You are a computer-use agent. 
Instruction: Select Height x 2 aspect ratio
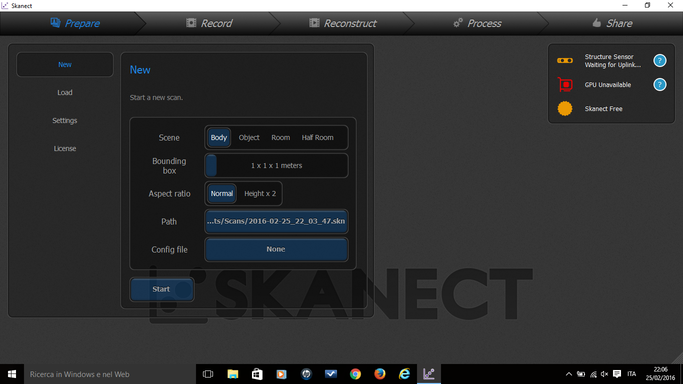pyautogui.click(x=260, y=194)
